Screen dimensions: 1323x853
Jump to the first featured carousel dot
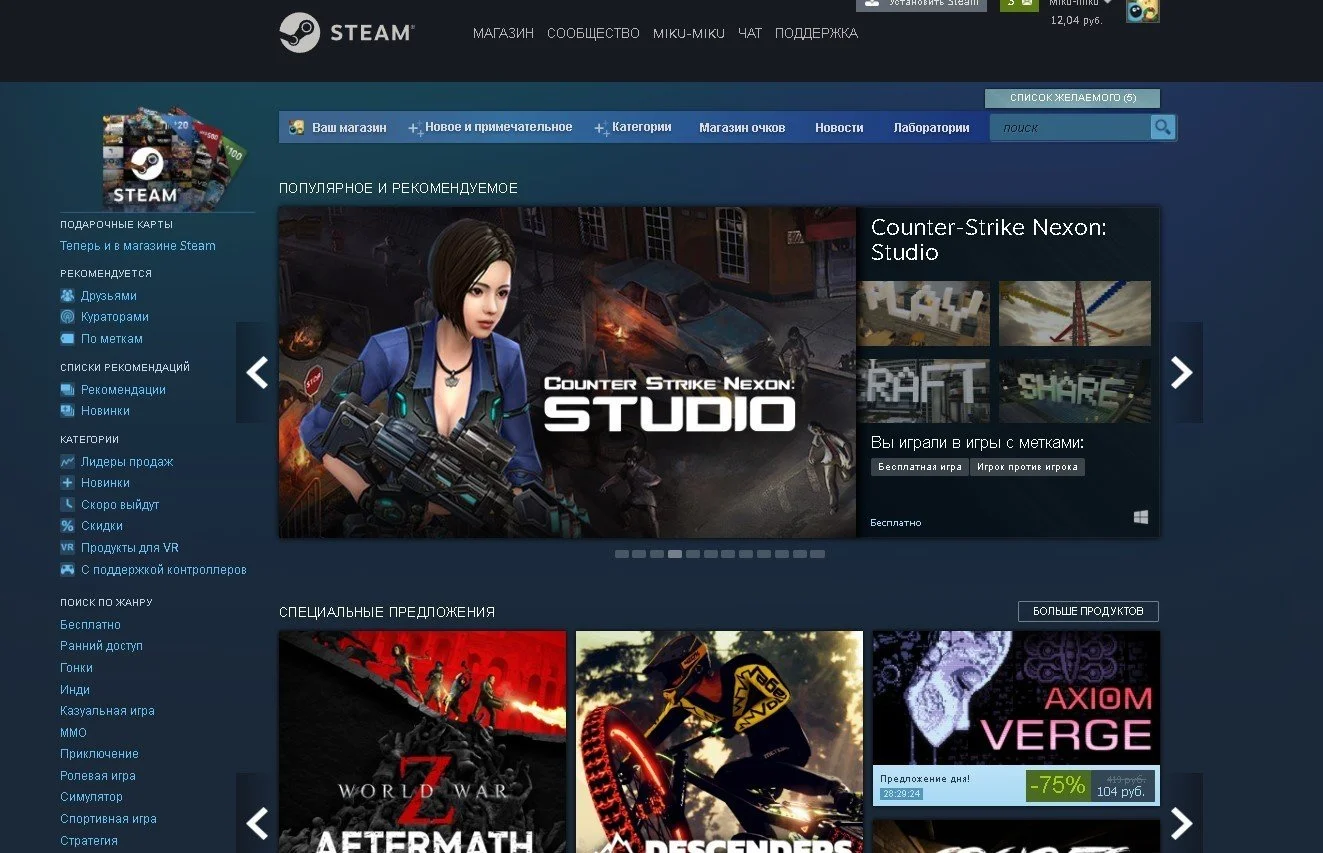coord(622,554)
